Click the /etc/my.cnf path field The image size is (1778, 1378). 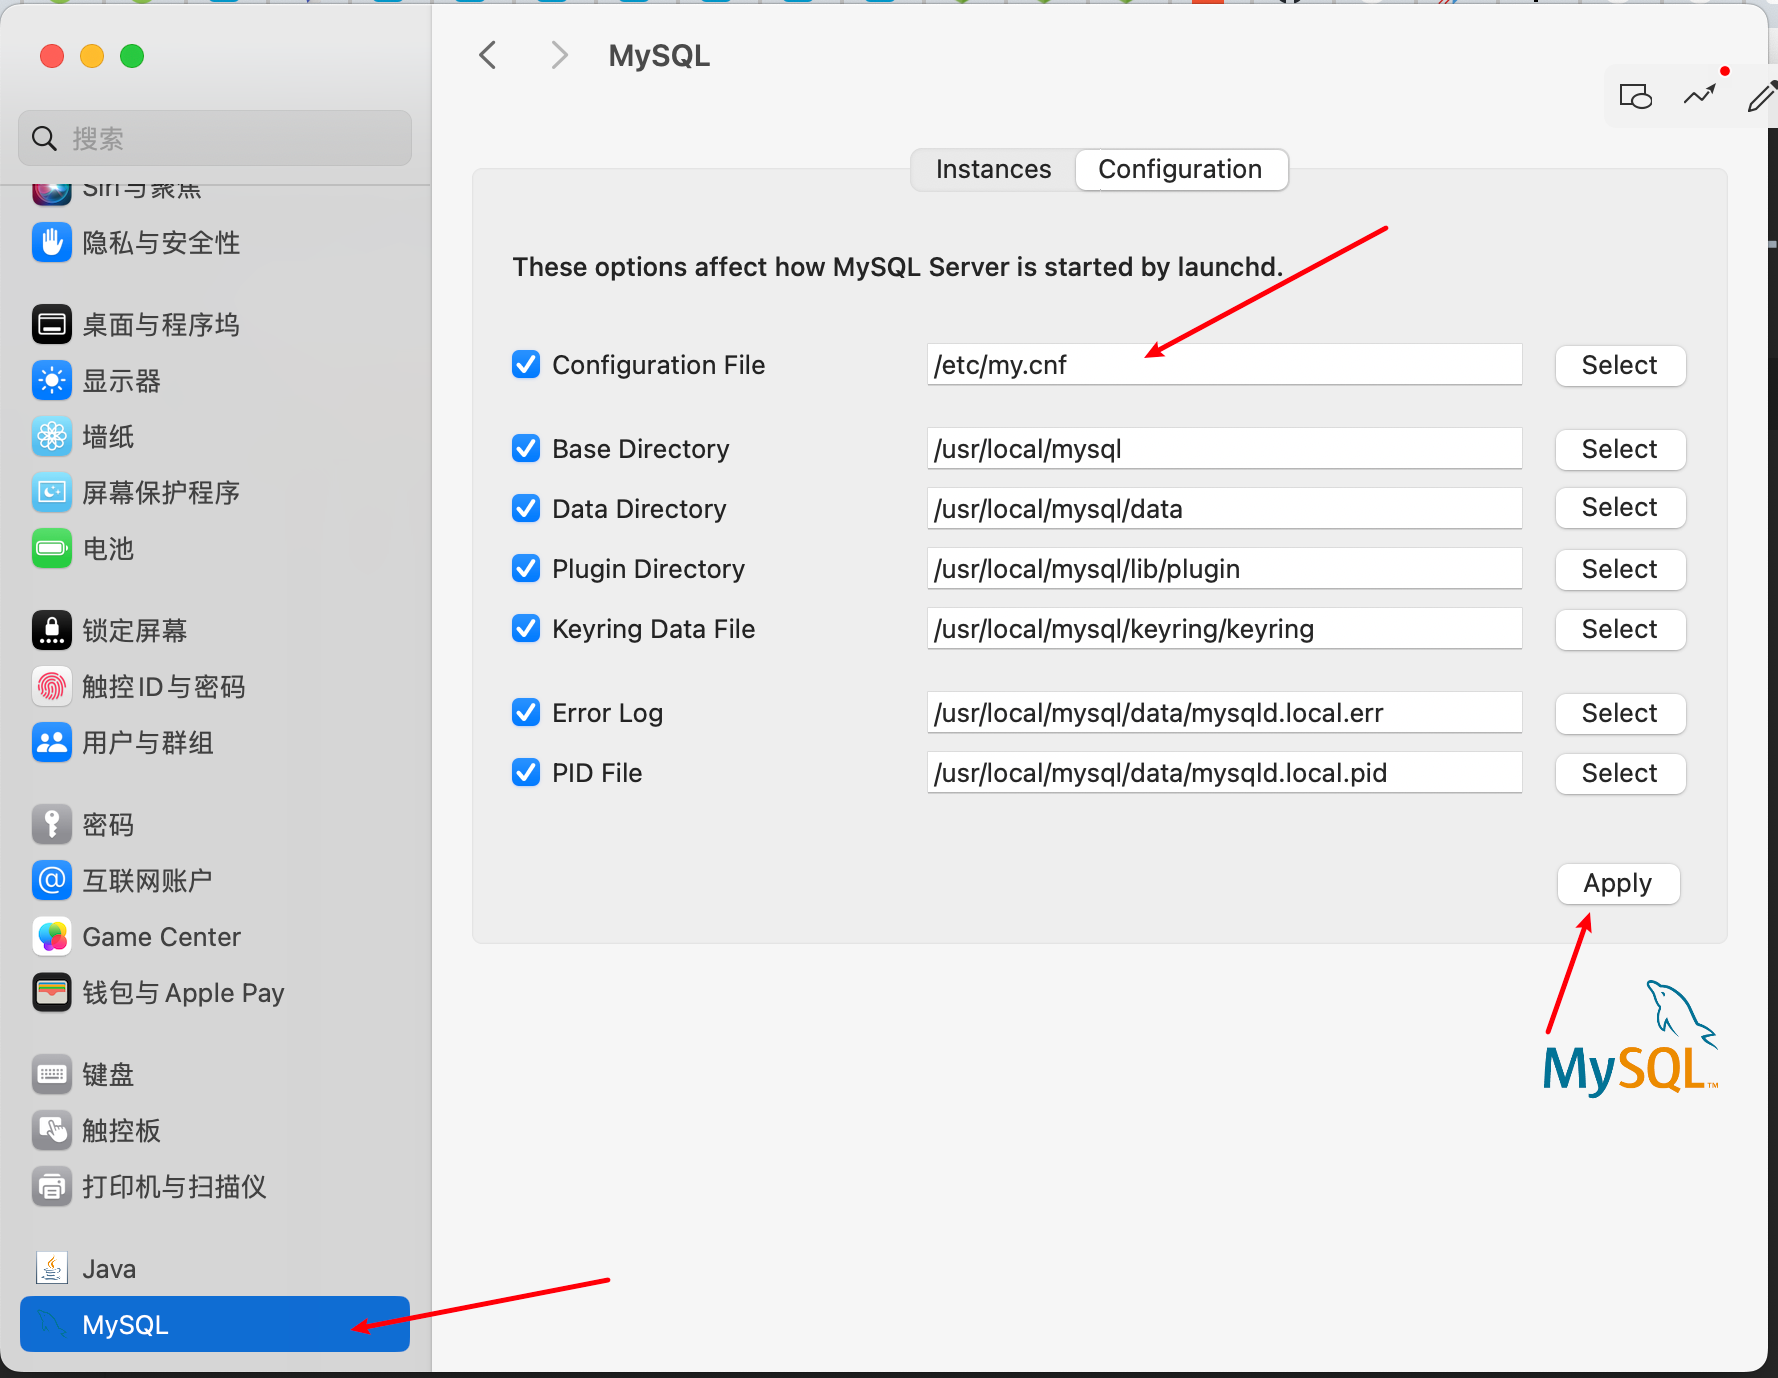pyautogui.click(x=1224, y=365)
